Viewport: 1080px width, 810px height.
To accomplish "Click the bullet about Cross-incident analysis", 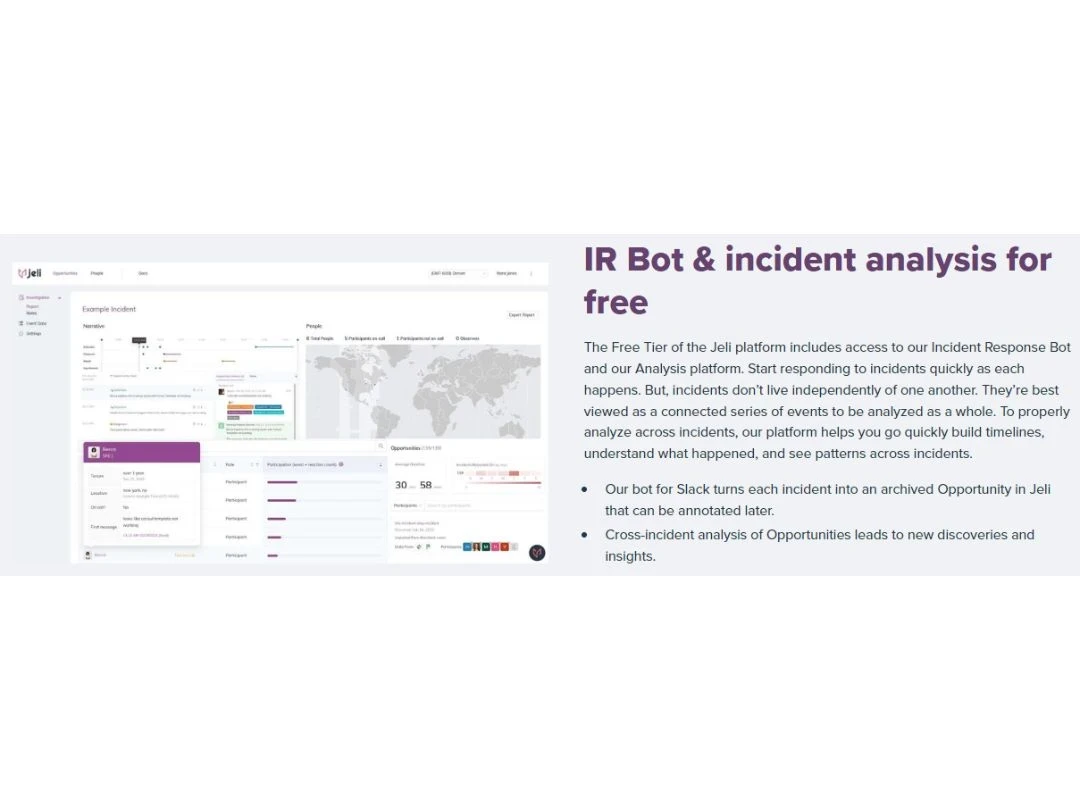I will 819,545.
